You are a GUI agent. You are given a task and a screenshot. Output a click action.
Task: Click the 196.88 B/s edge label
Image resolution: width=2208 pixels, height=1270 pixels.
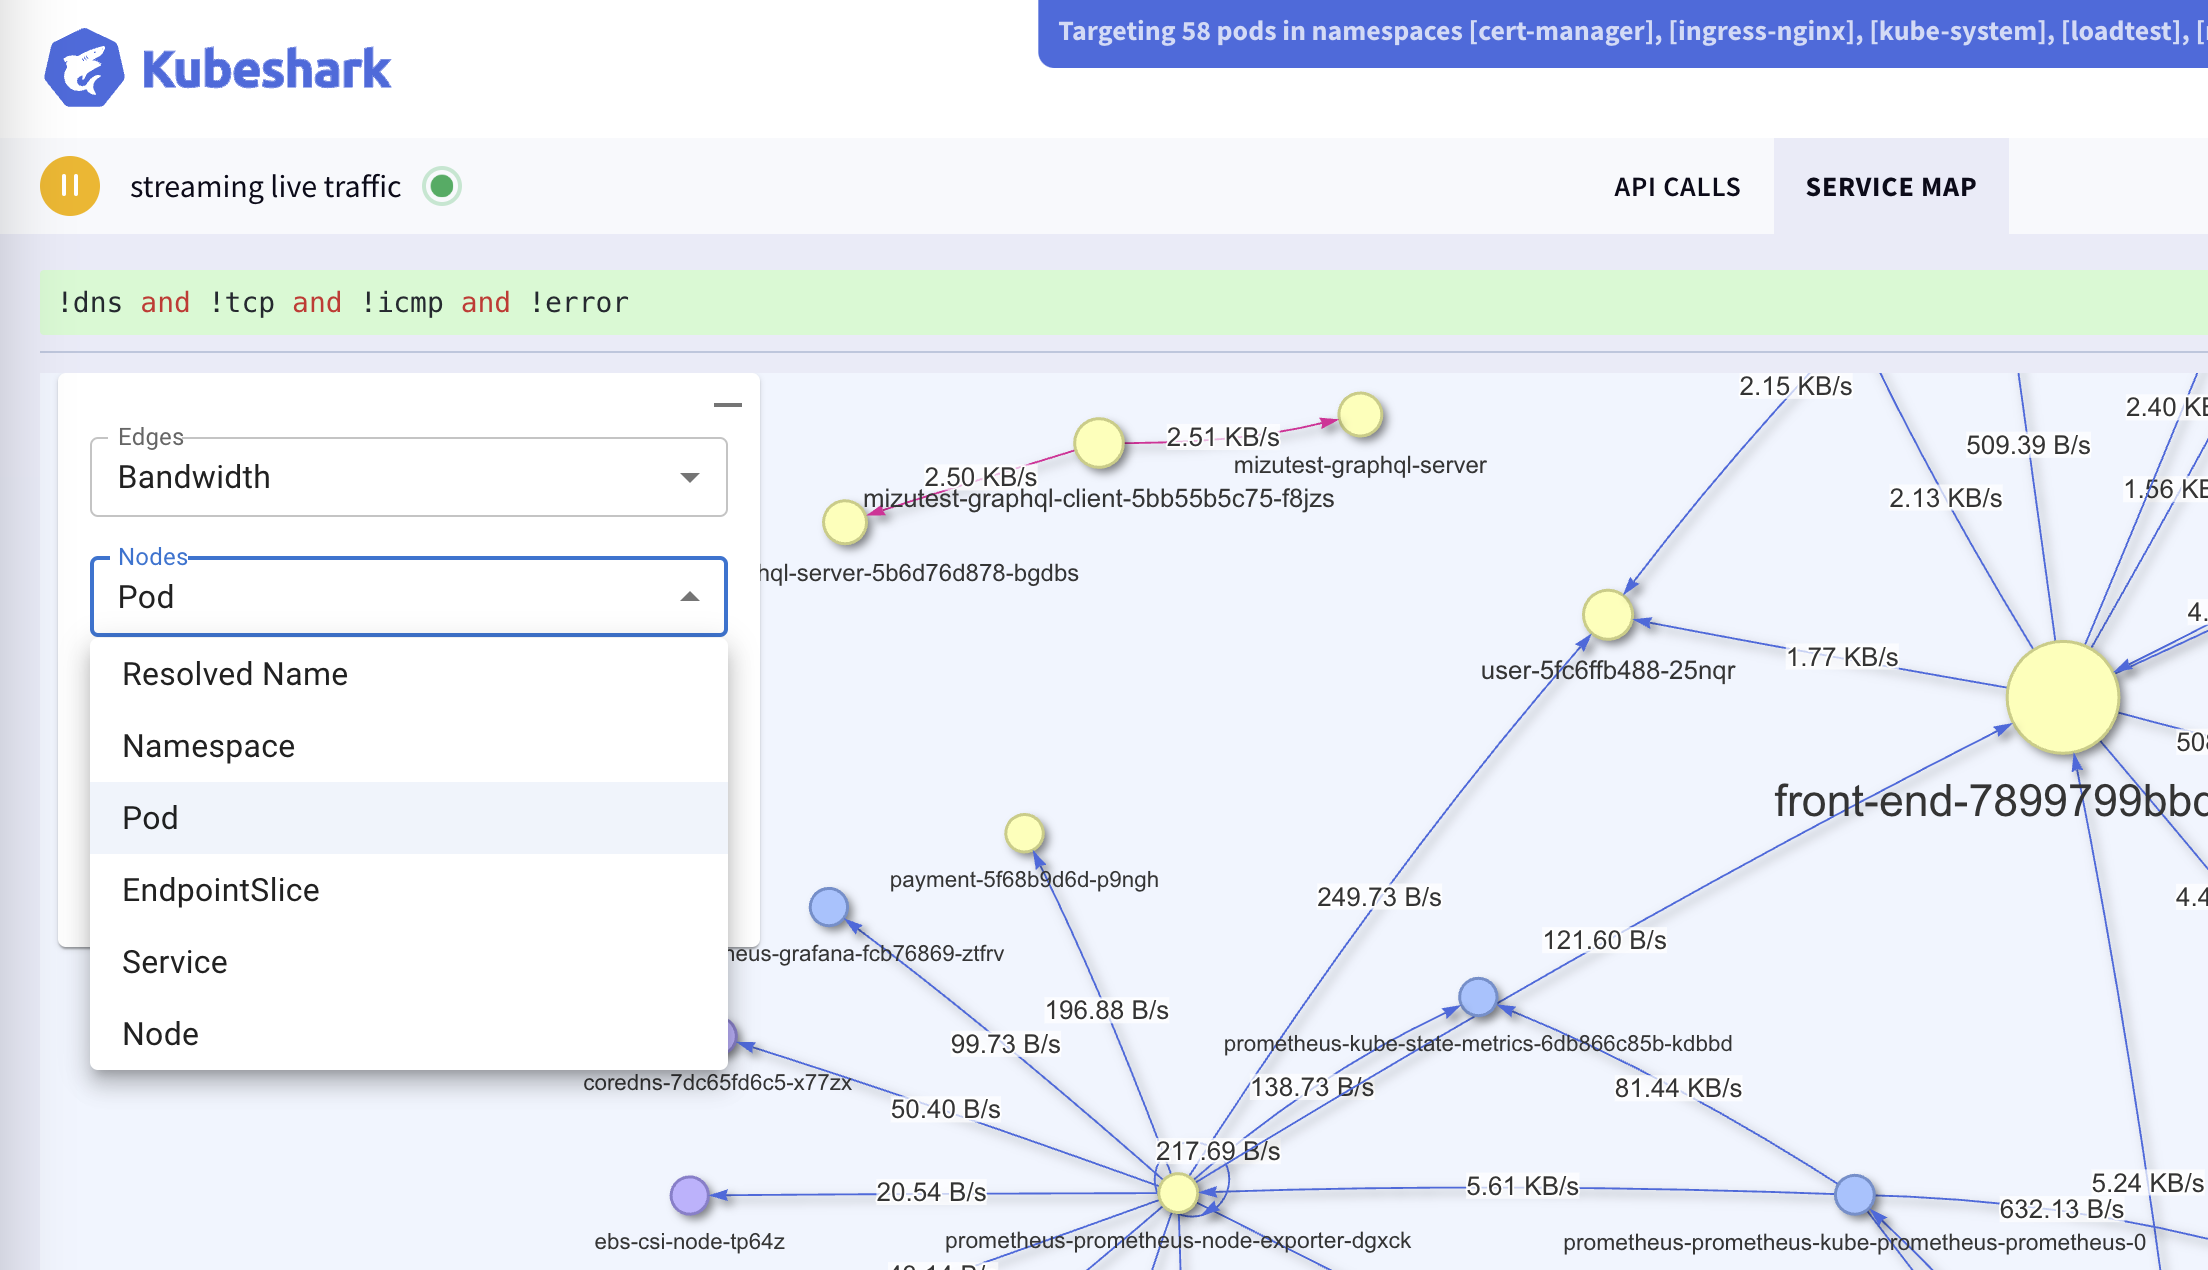click(x=1107, y=1010)
